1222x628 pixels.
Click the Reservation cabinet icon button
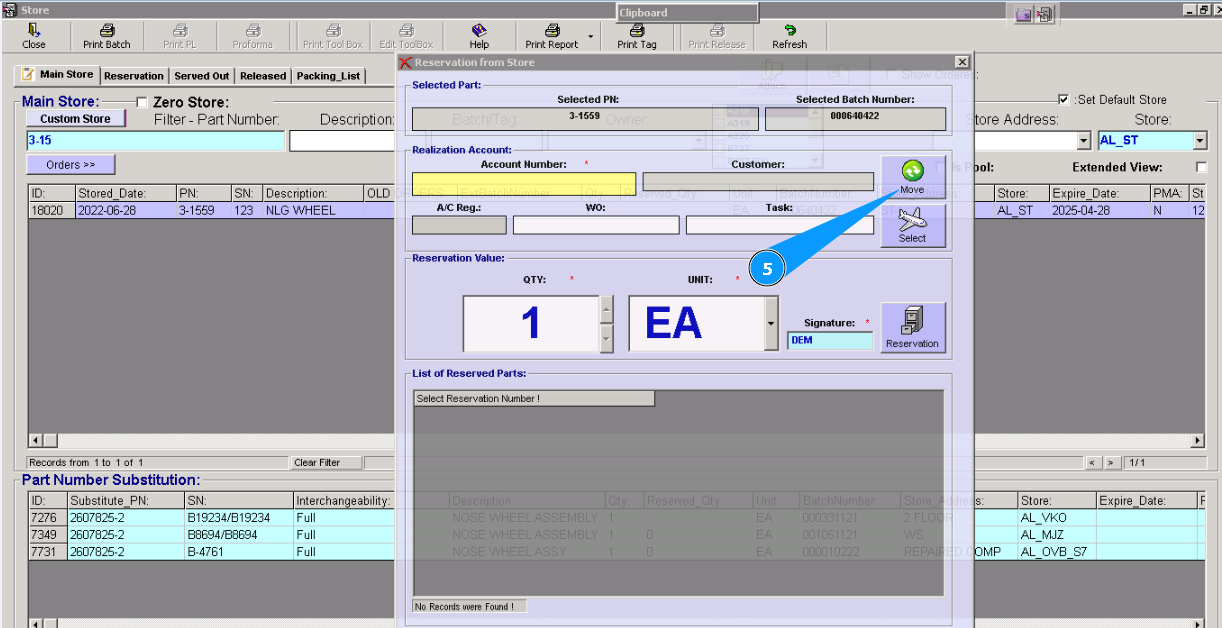tap(912, 327)
